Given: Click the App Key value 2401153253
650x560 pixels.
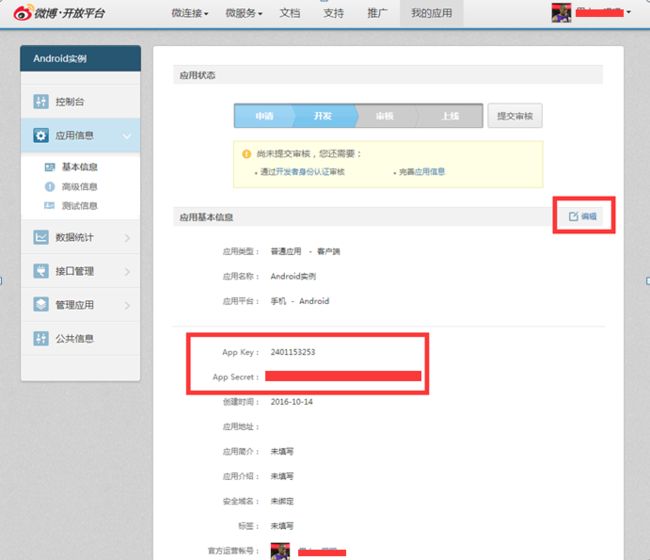Looking at the screenshot, I should click(293, 352).
